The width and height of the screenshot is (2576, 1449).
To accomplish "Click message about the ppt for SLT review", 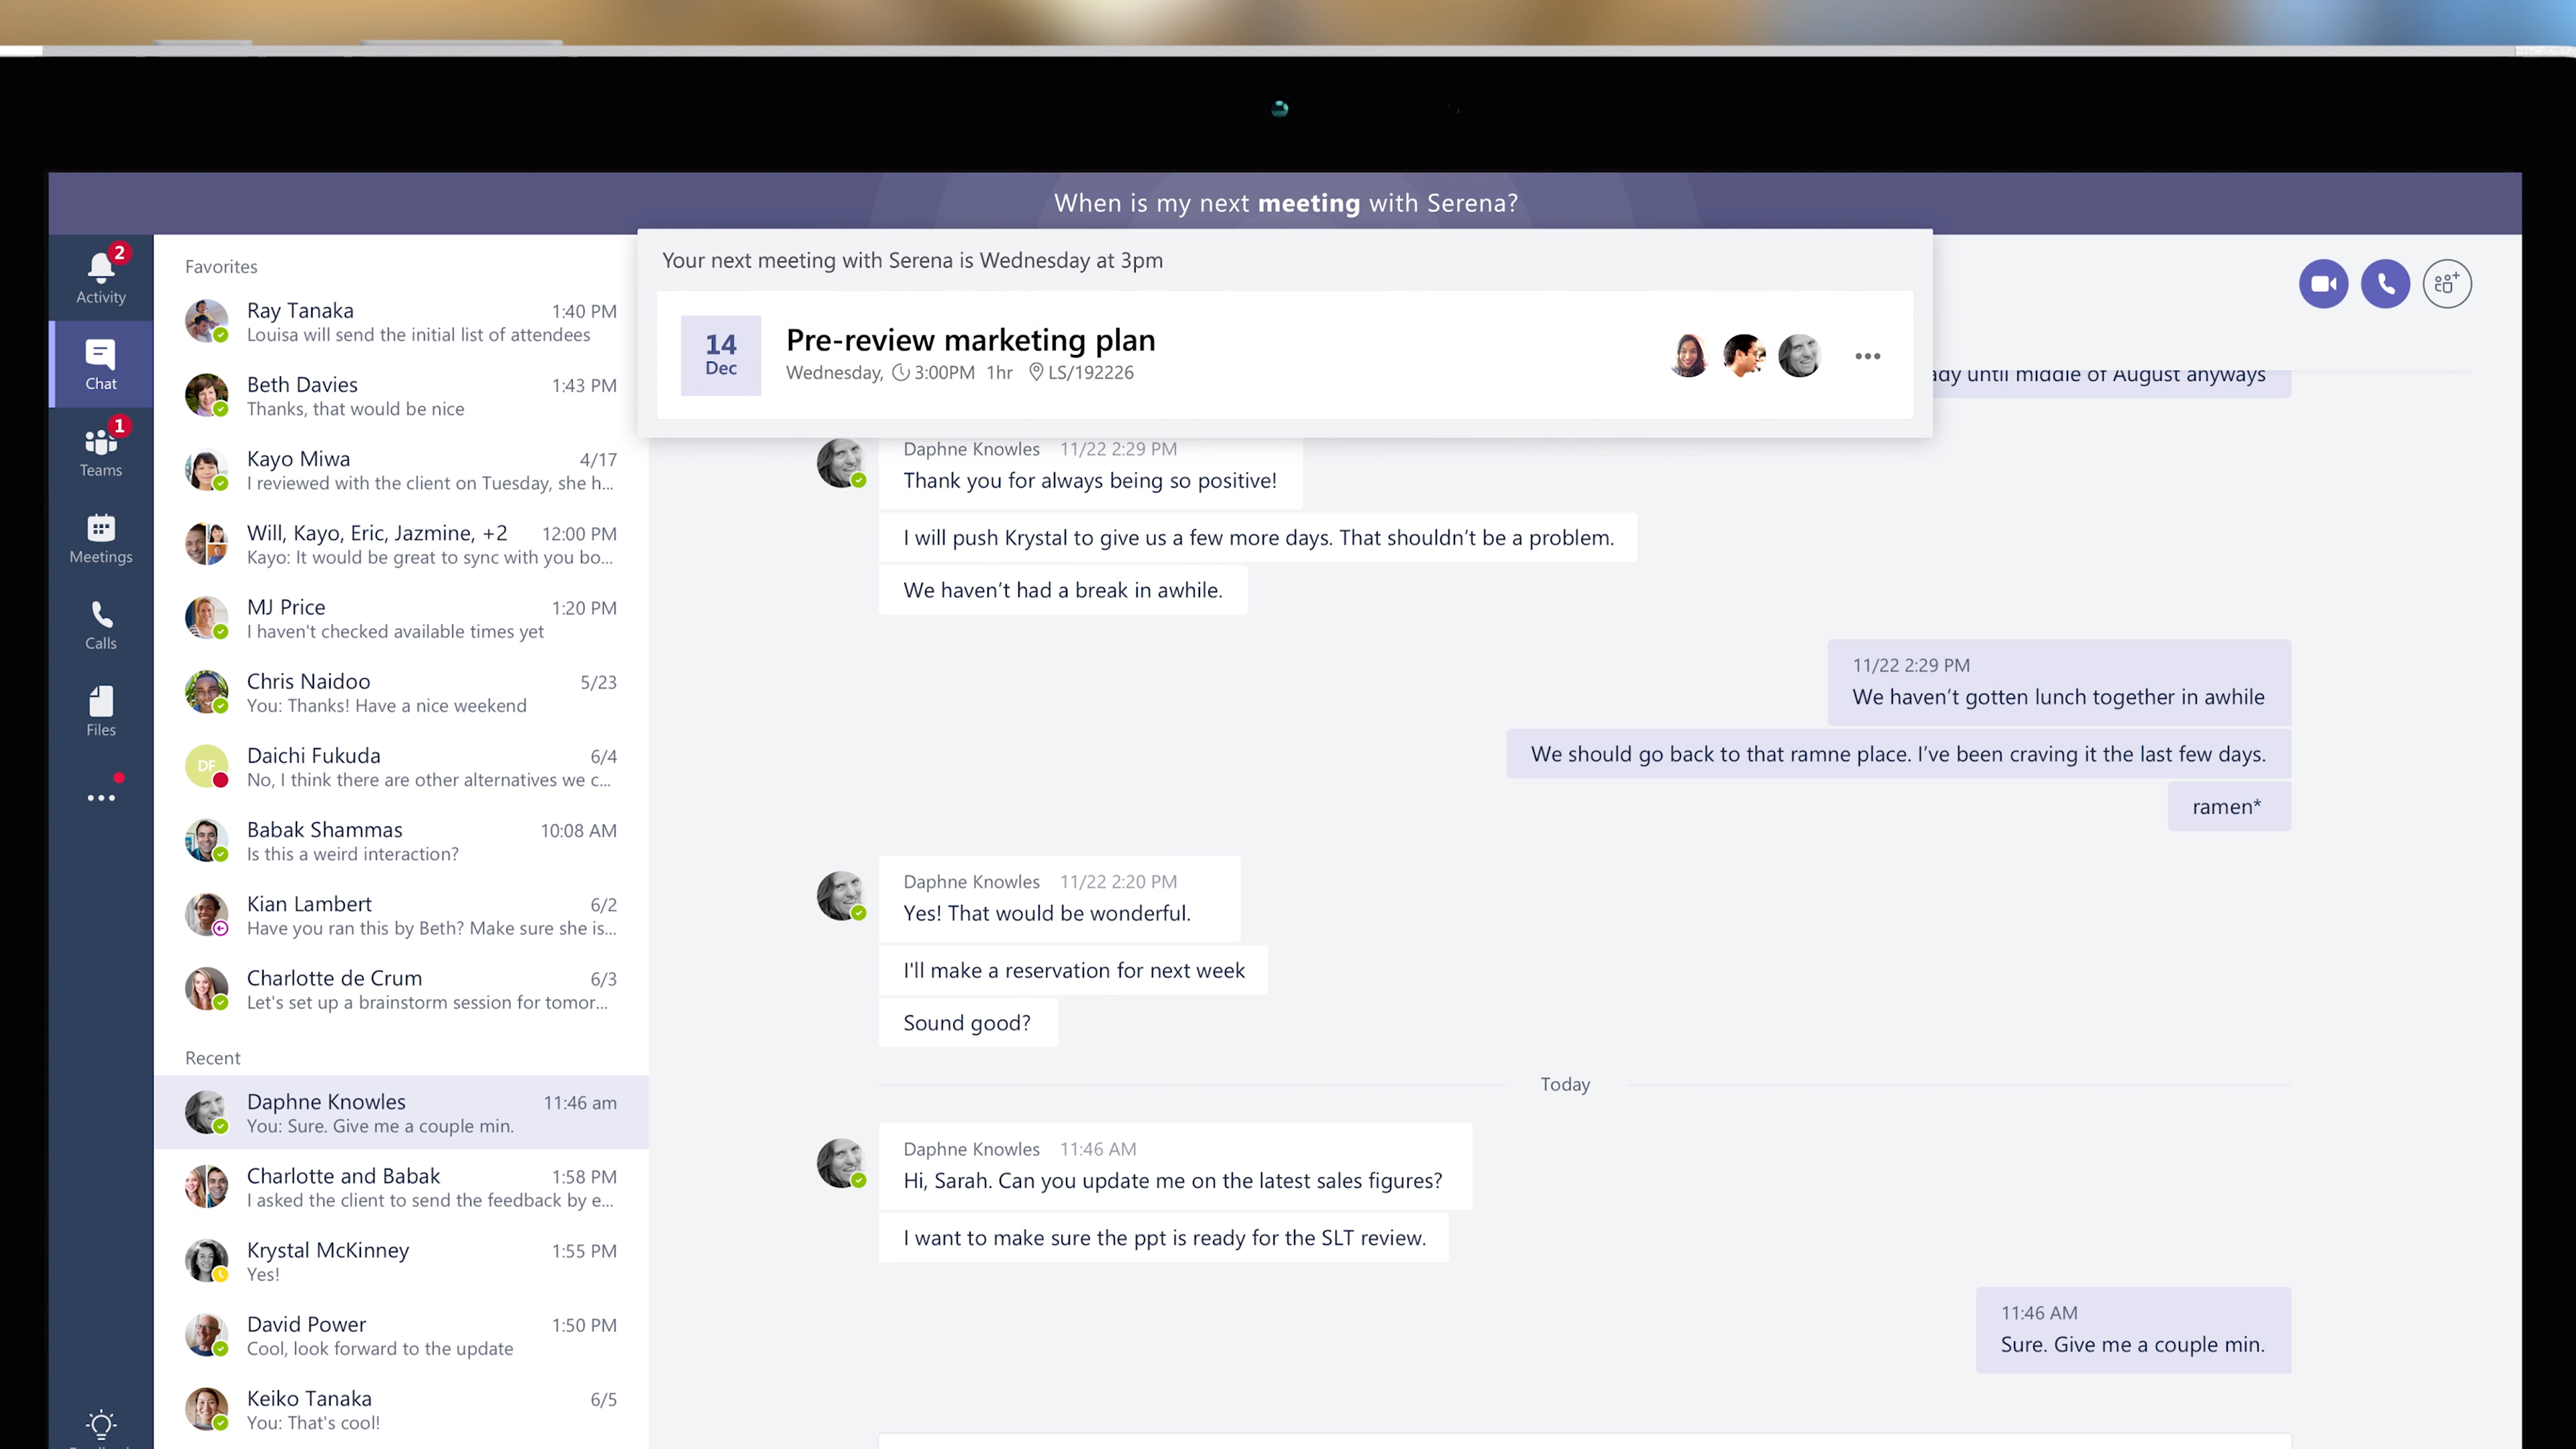I will pyautogui.click(x=1163, y=1238).
